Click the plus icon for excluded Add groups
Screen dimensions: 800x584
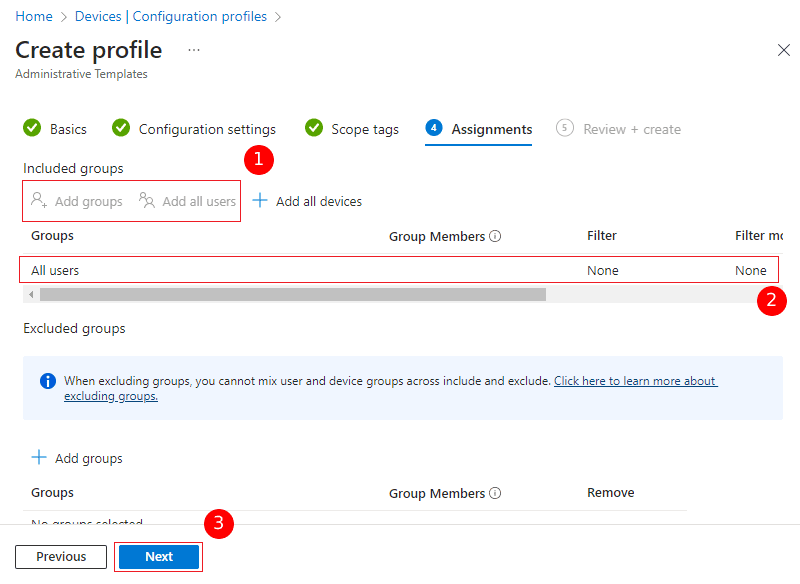pyautogui.click(x=39, y=458)
